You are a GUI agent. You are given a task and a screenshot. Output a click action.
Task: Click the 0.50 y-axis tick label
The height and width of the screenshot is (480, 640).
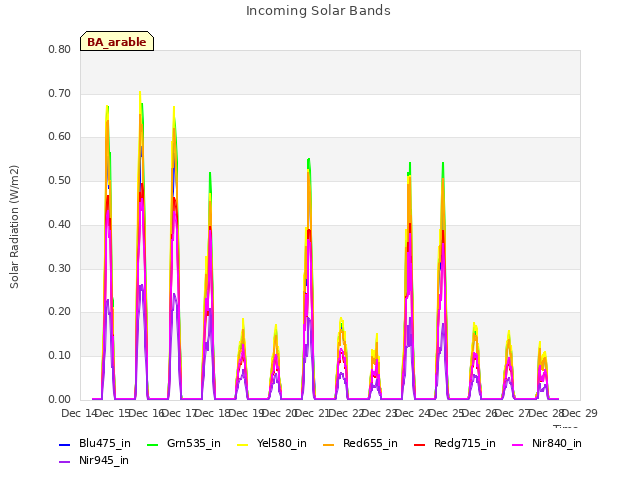point(60,180)
